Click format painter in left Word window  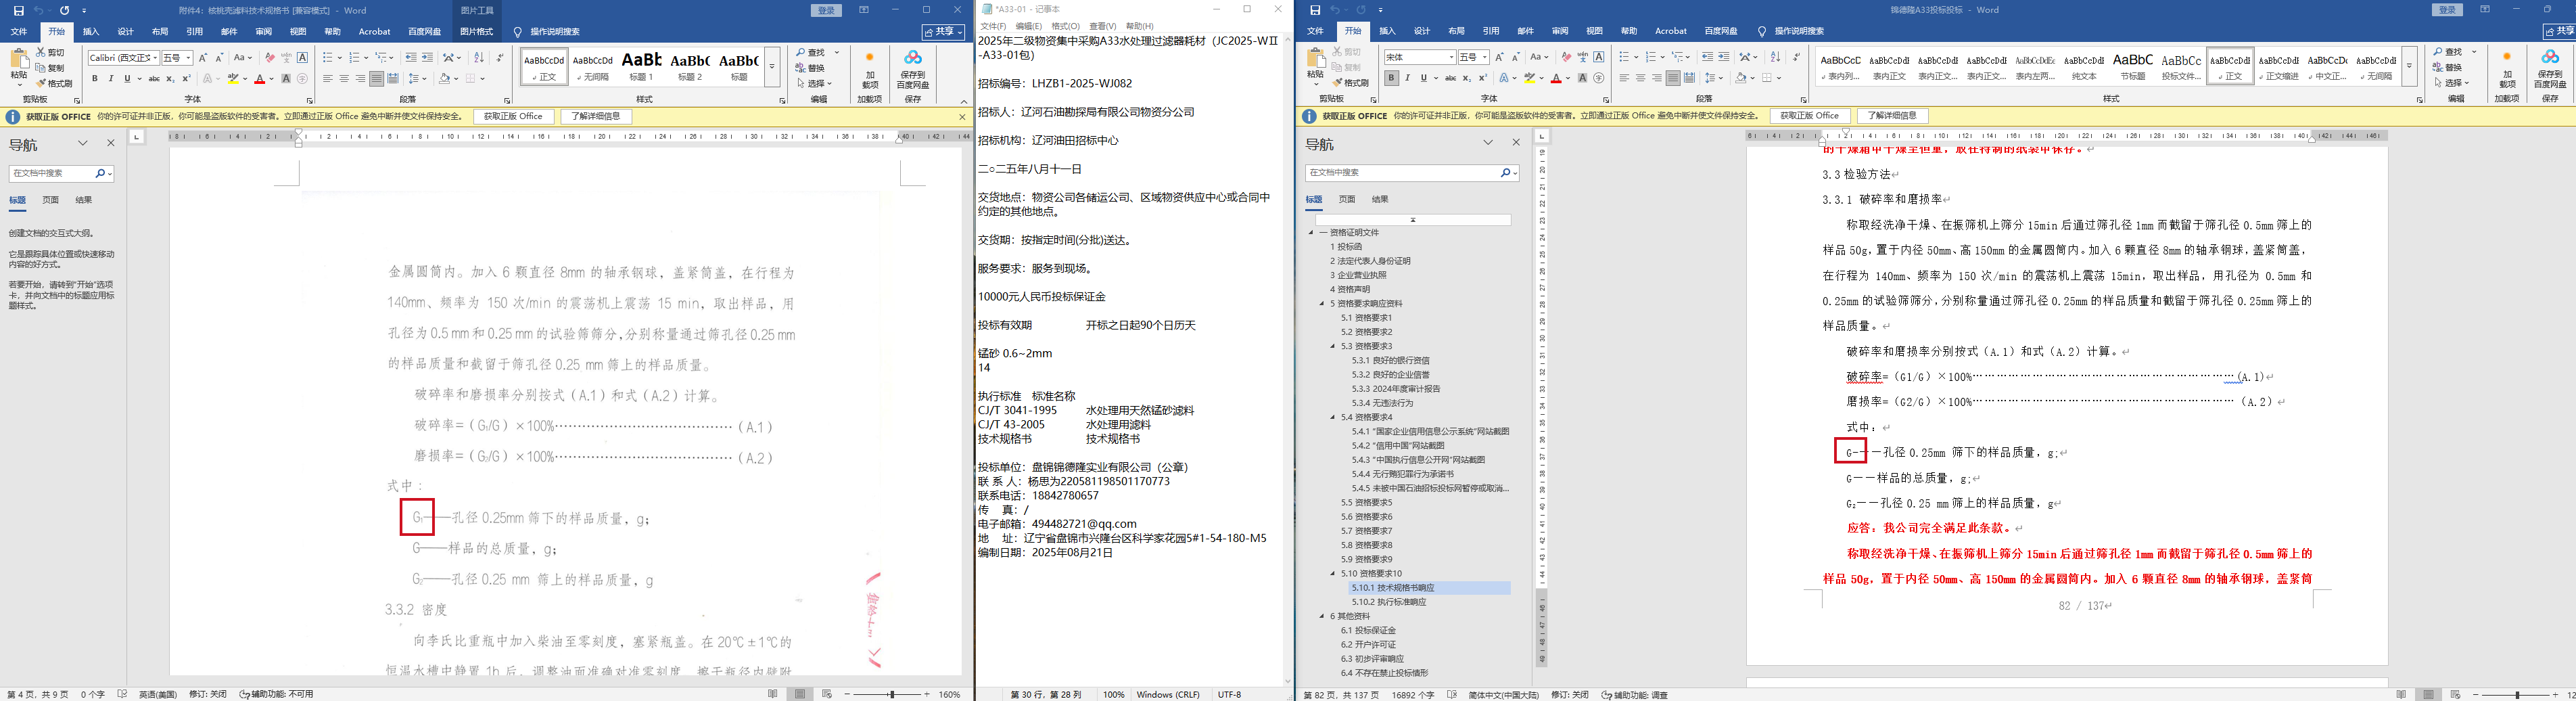pos(54,83)
